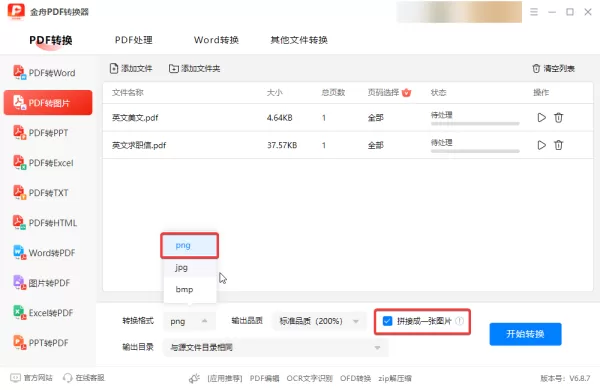Click the 4.64KB size cell

coord(279,117)
